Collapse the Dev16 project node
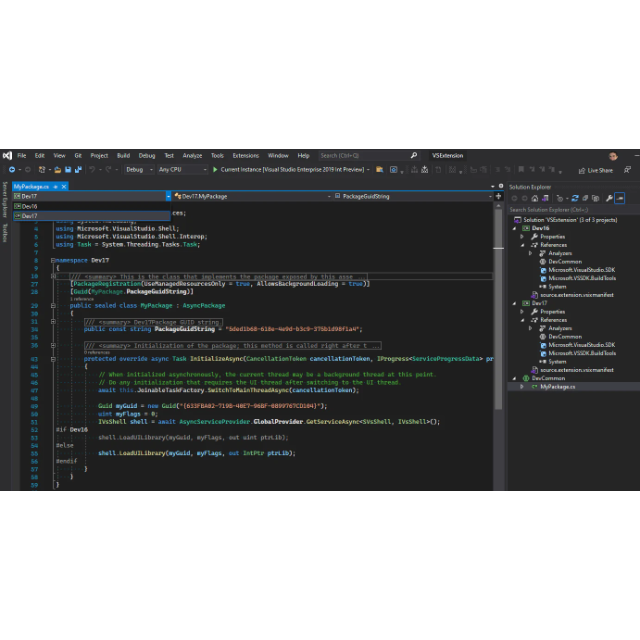The height and width of the screenshot is (640, 640). point(514,229)
